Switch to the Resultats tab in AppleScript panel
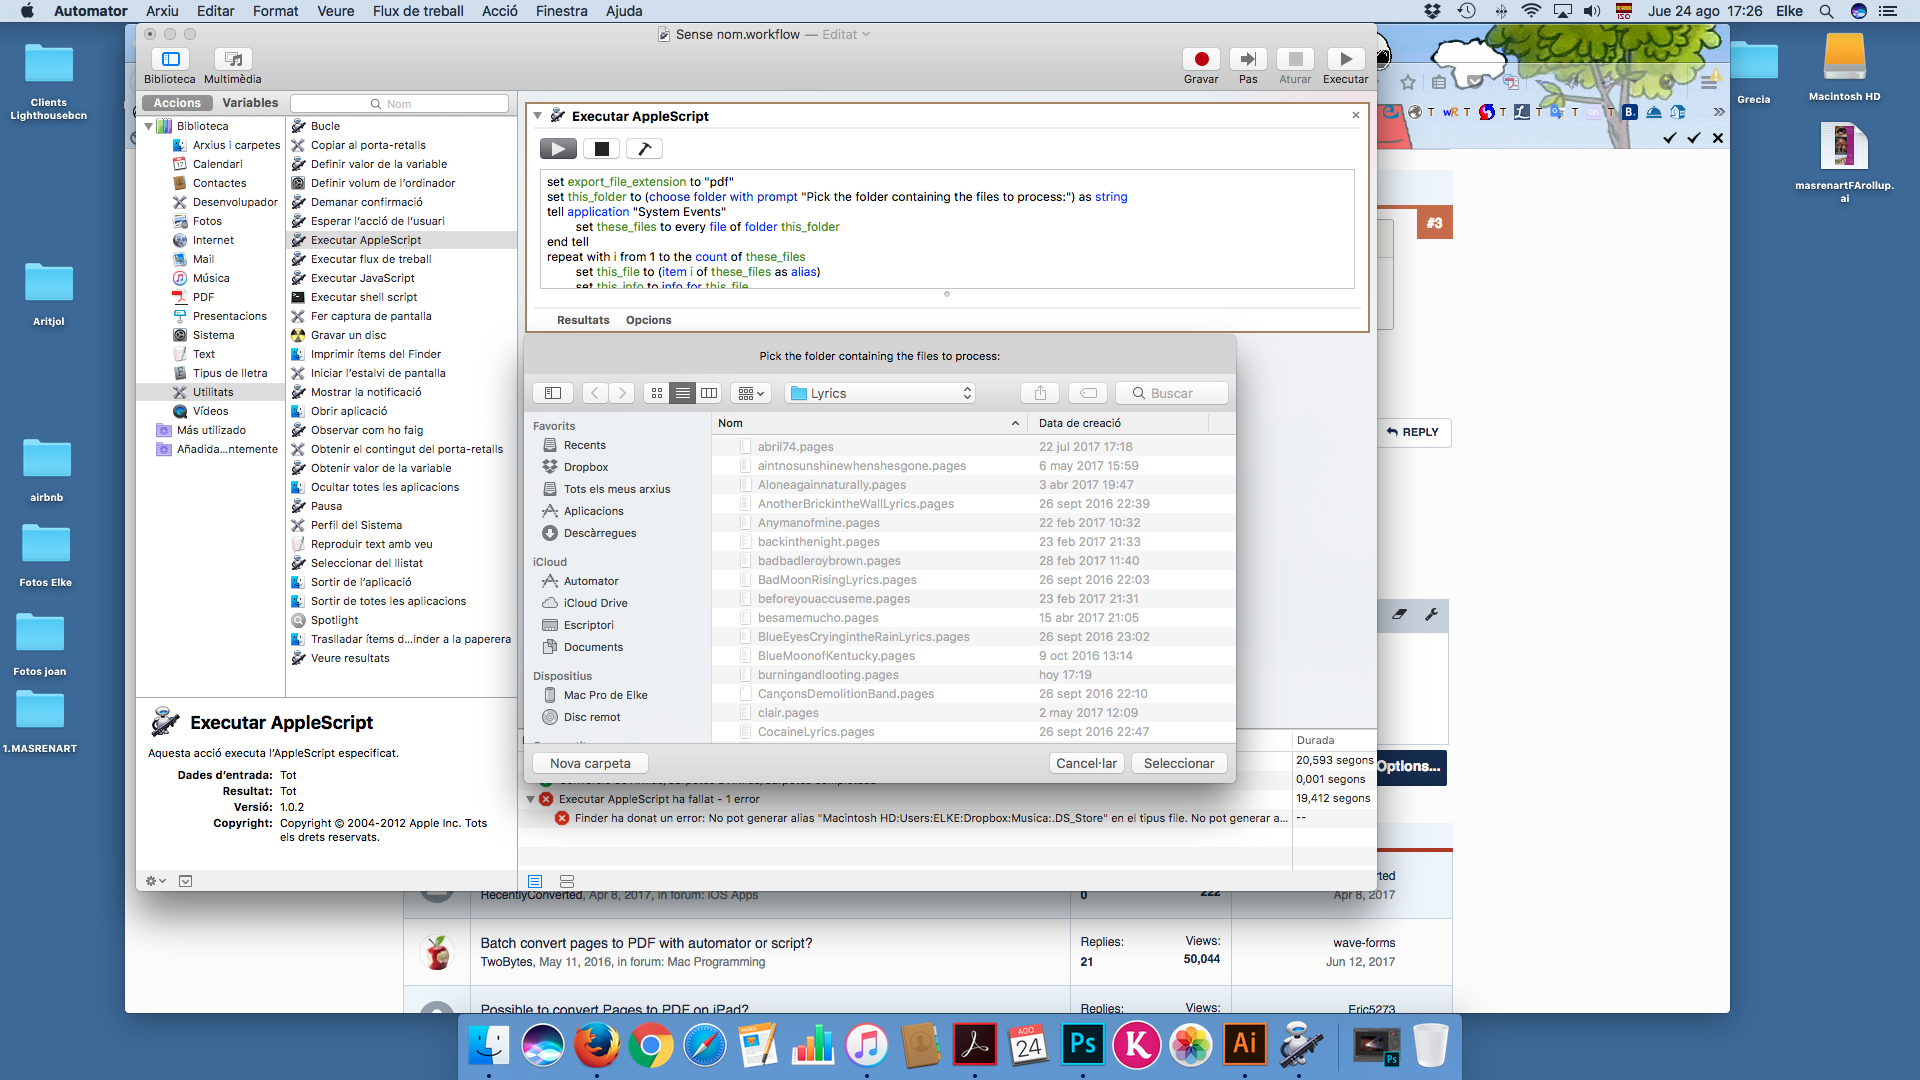 (x=582, y=319)
